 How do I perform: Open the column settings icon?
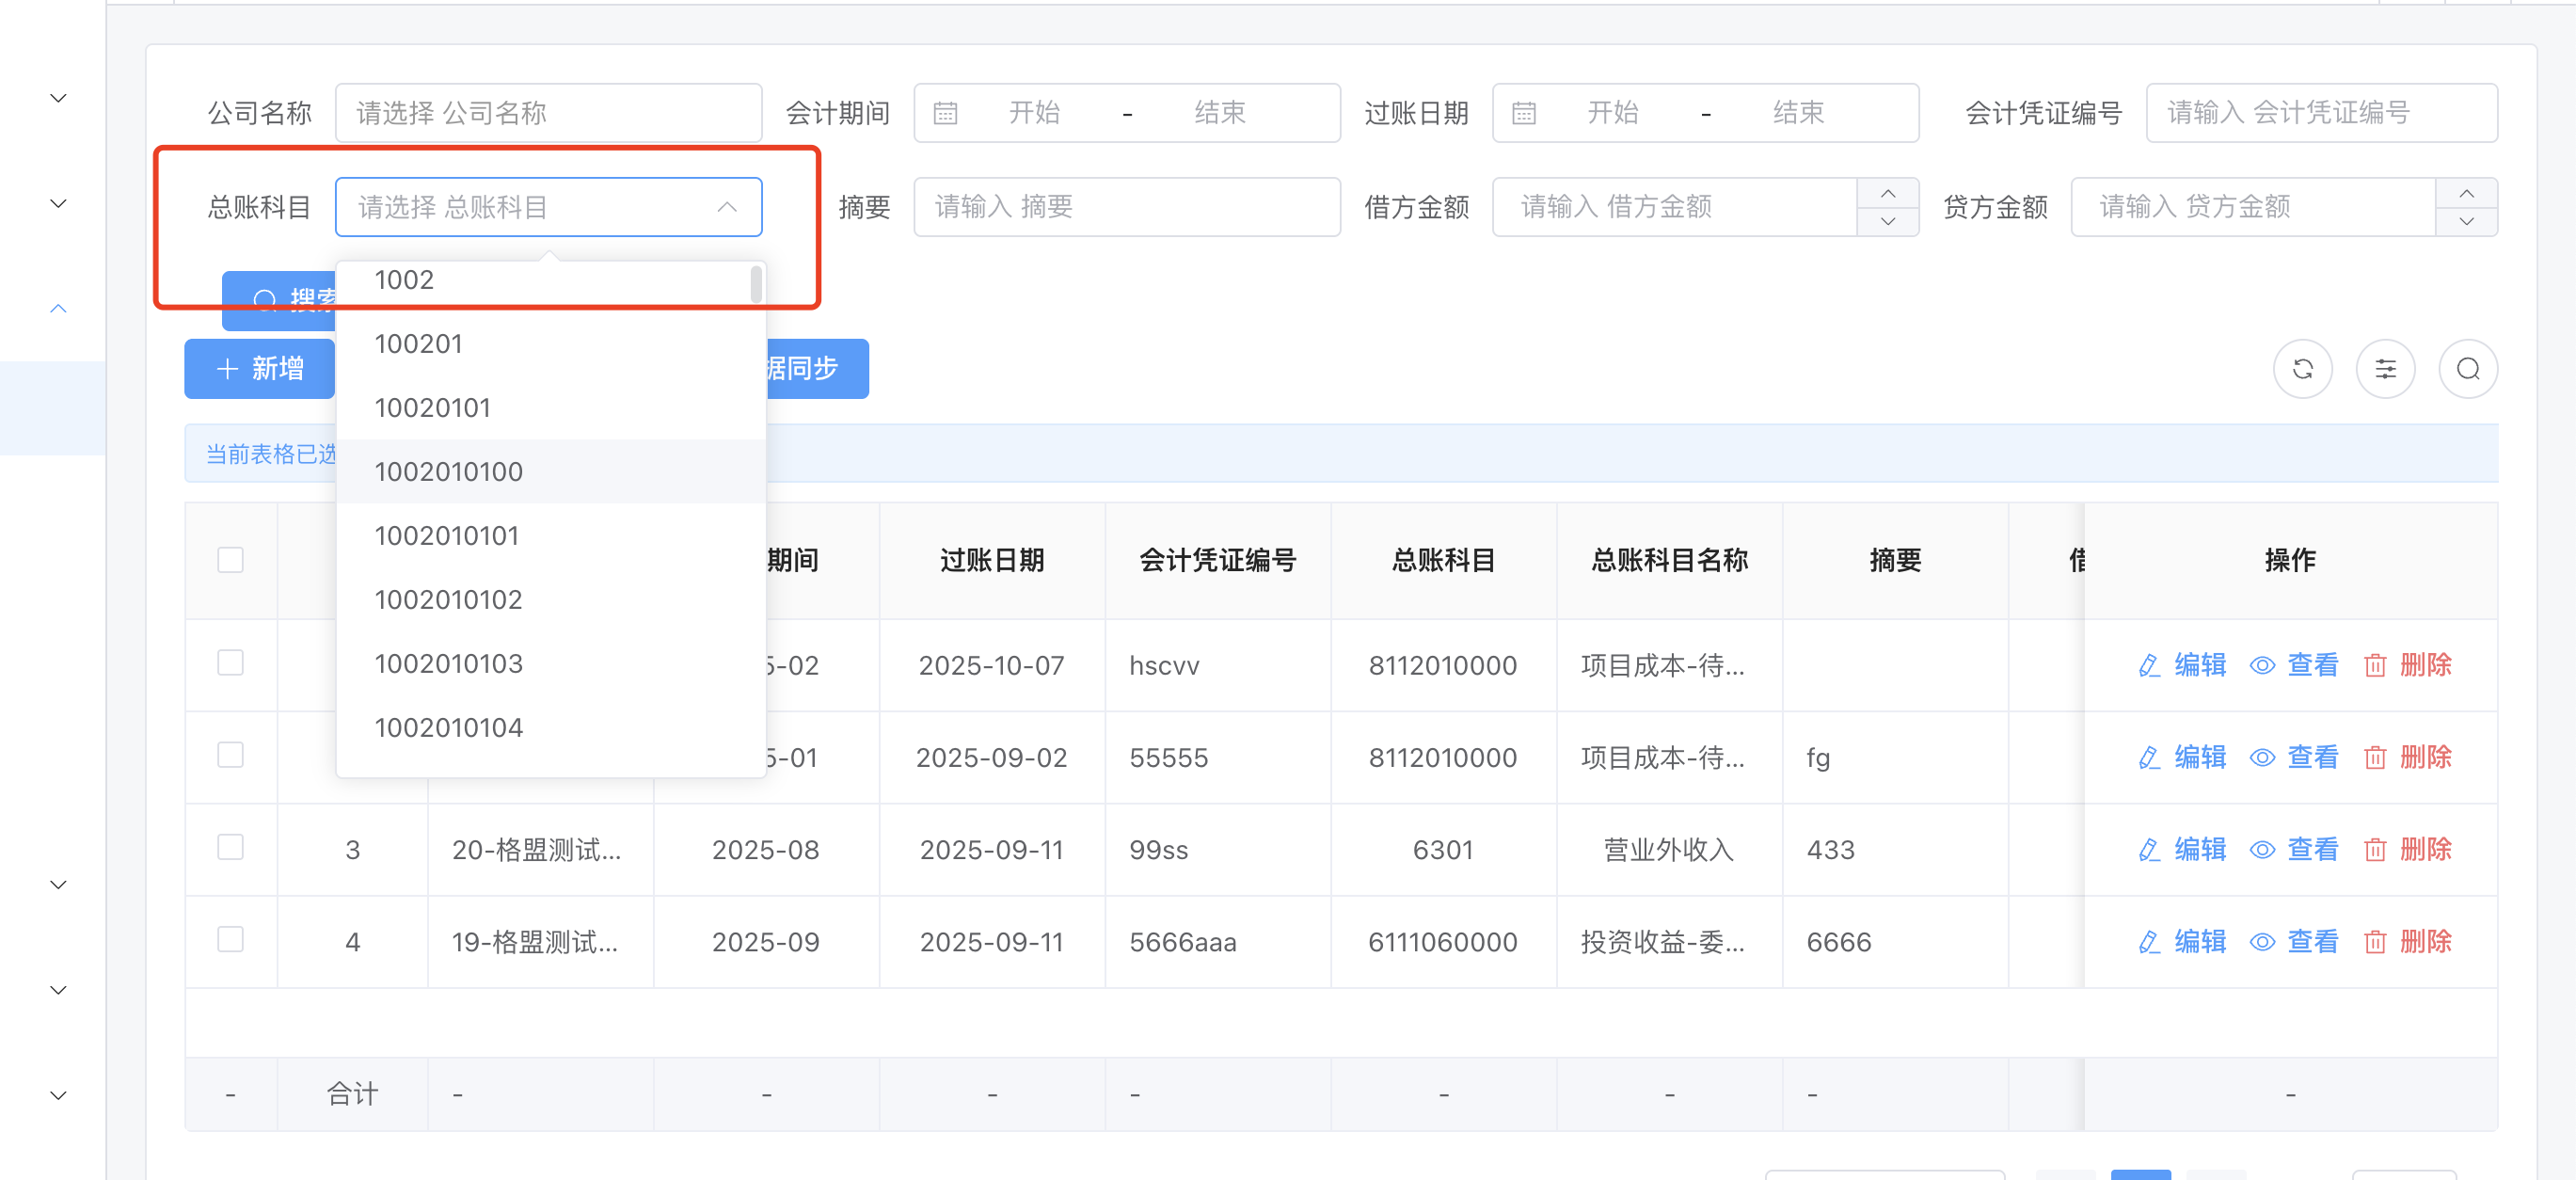(x=2385, y=369)
